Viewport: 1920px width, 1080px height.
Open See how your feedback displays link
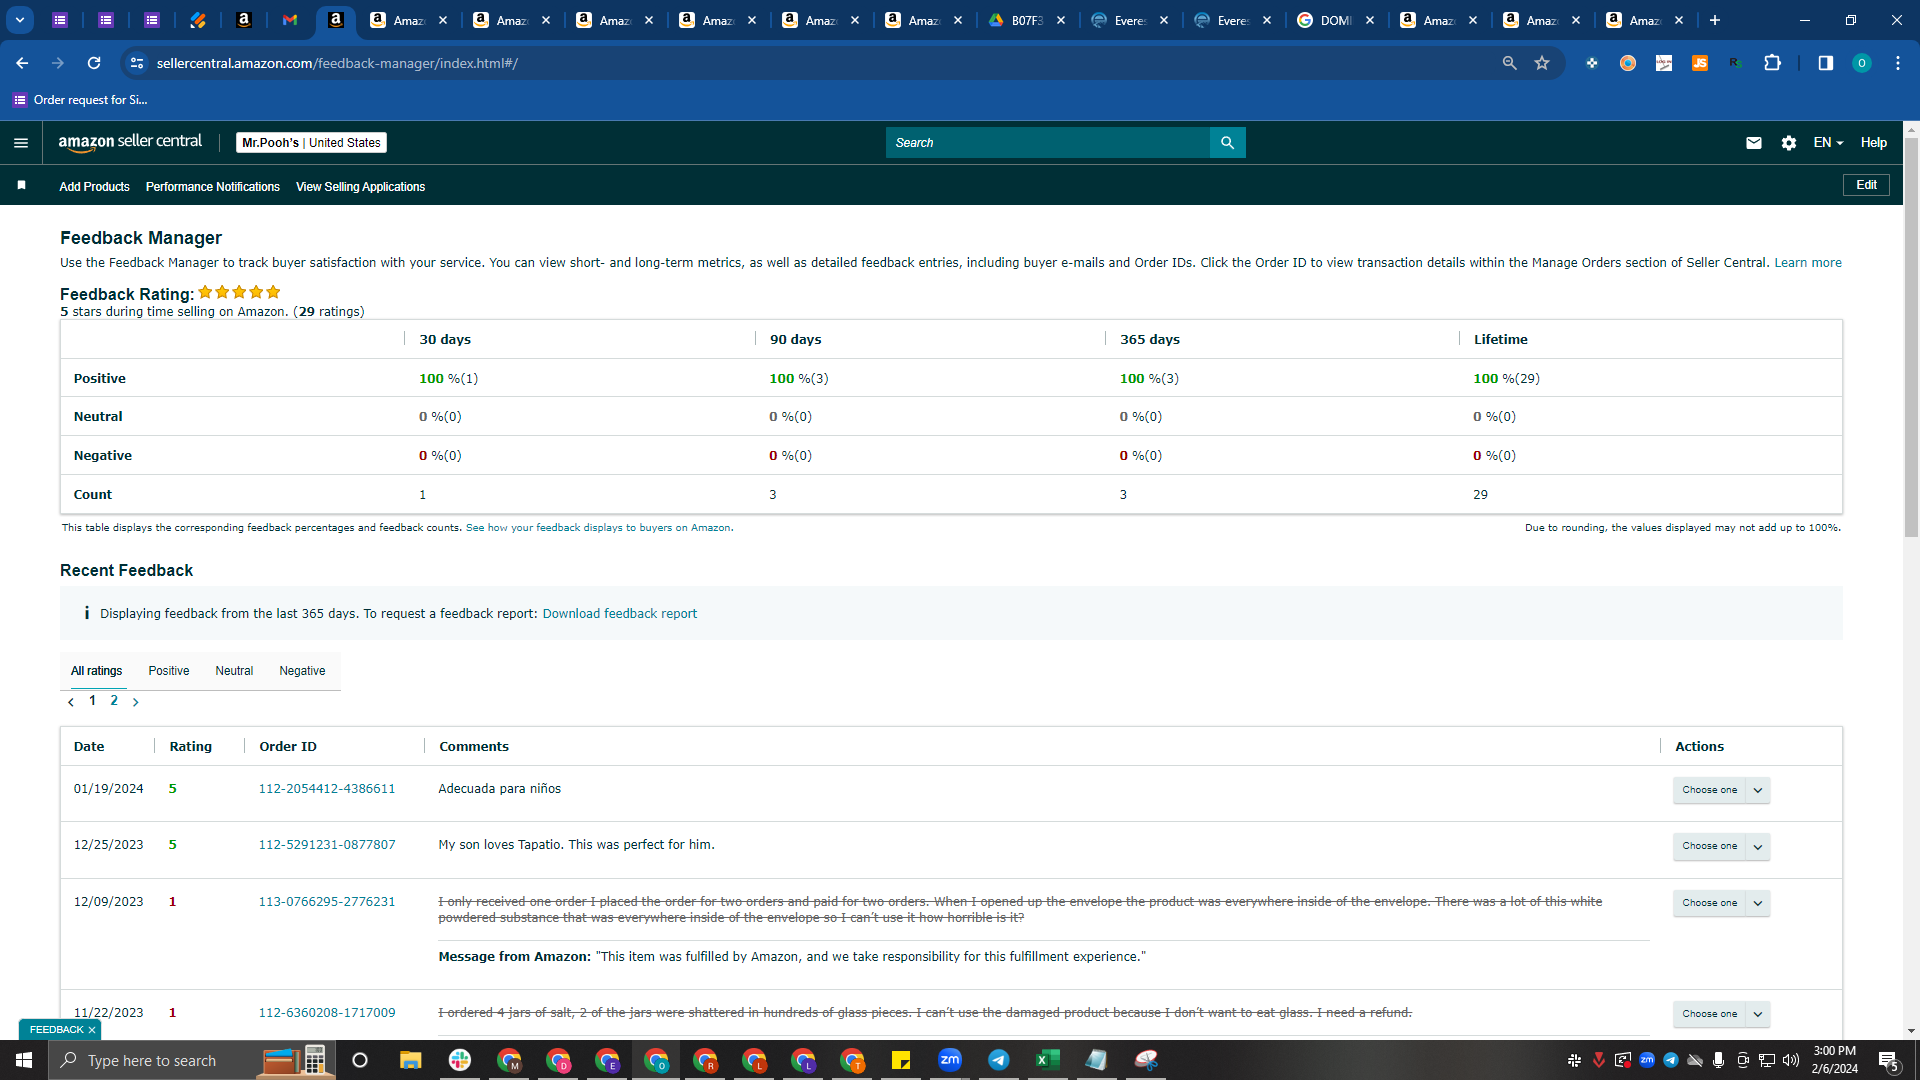click(x=598, y=528)
